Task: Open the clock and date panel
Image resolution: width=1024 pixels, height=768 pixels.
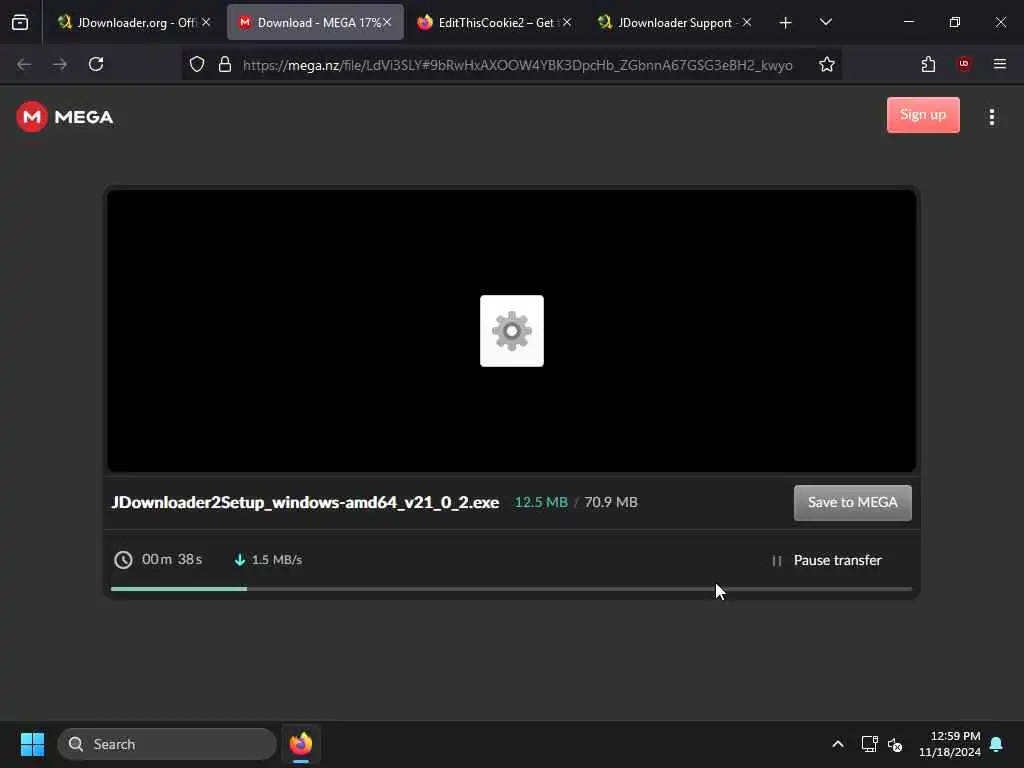Action: [x=950, y=744]
